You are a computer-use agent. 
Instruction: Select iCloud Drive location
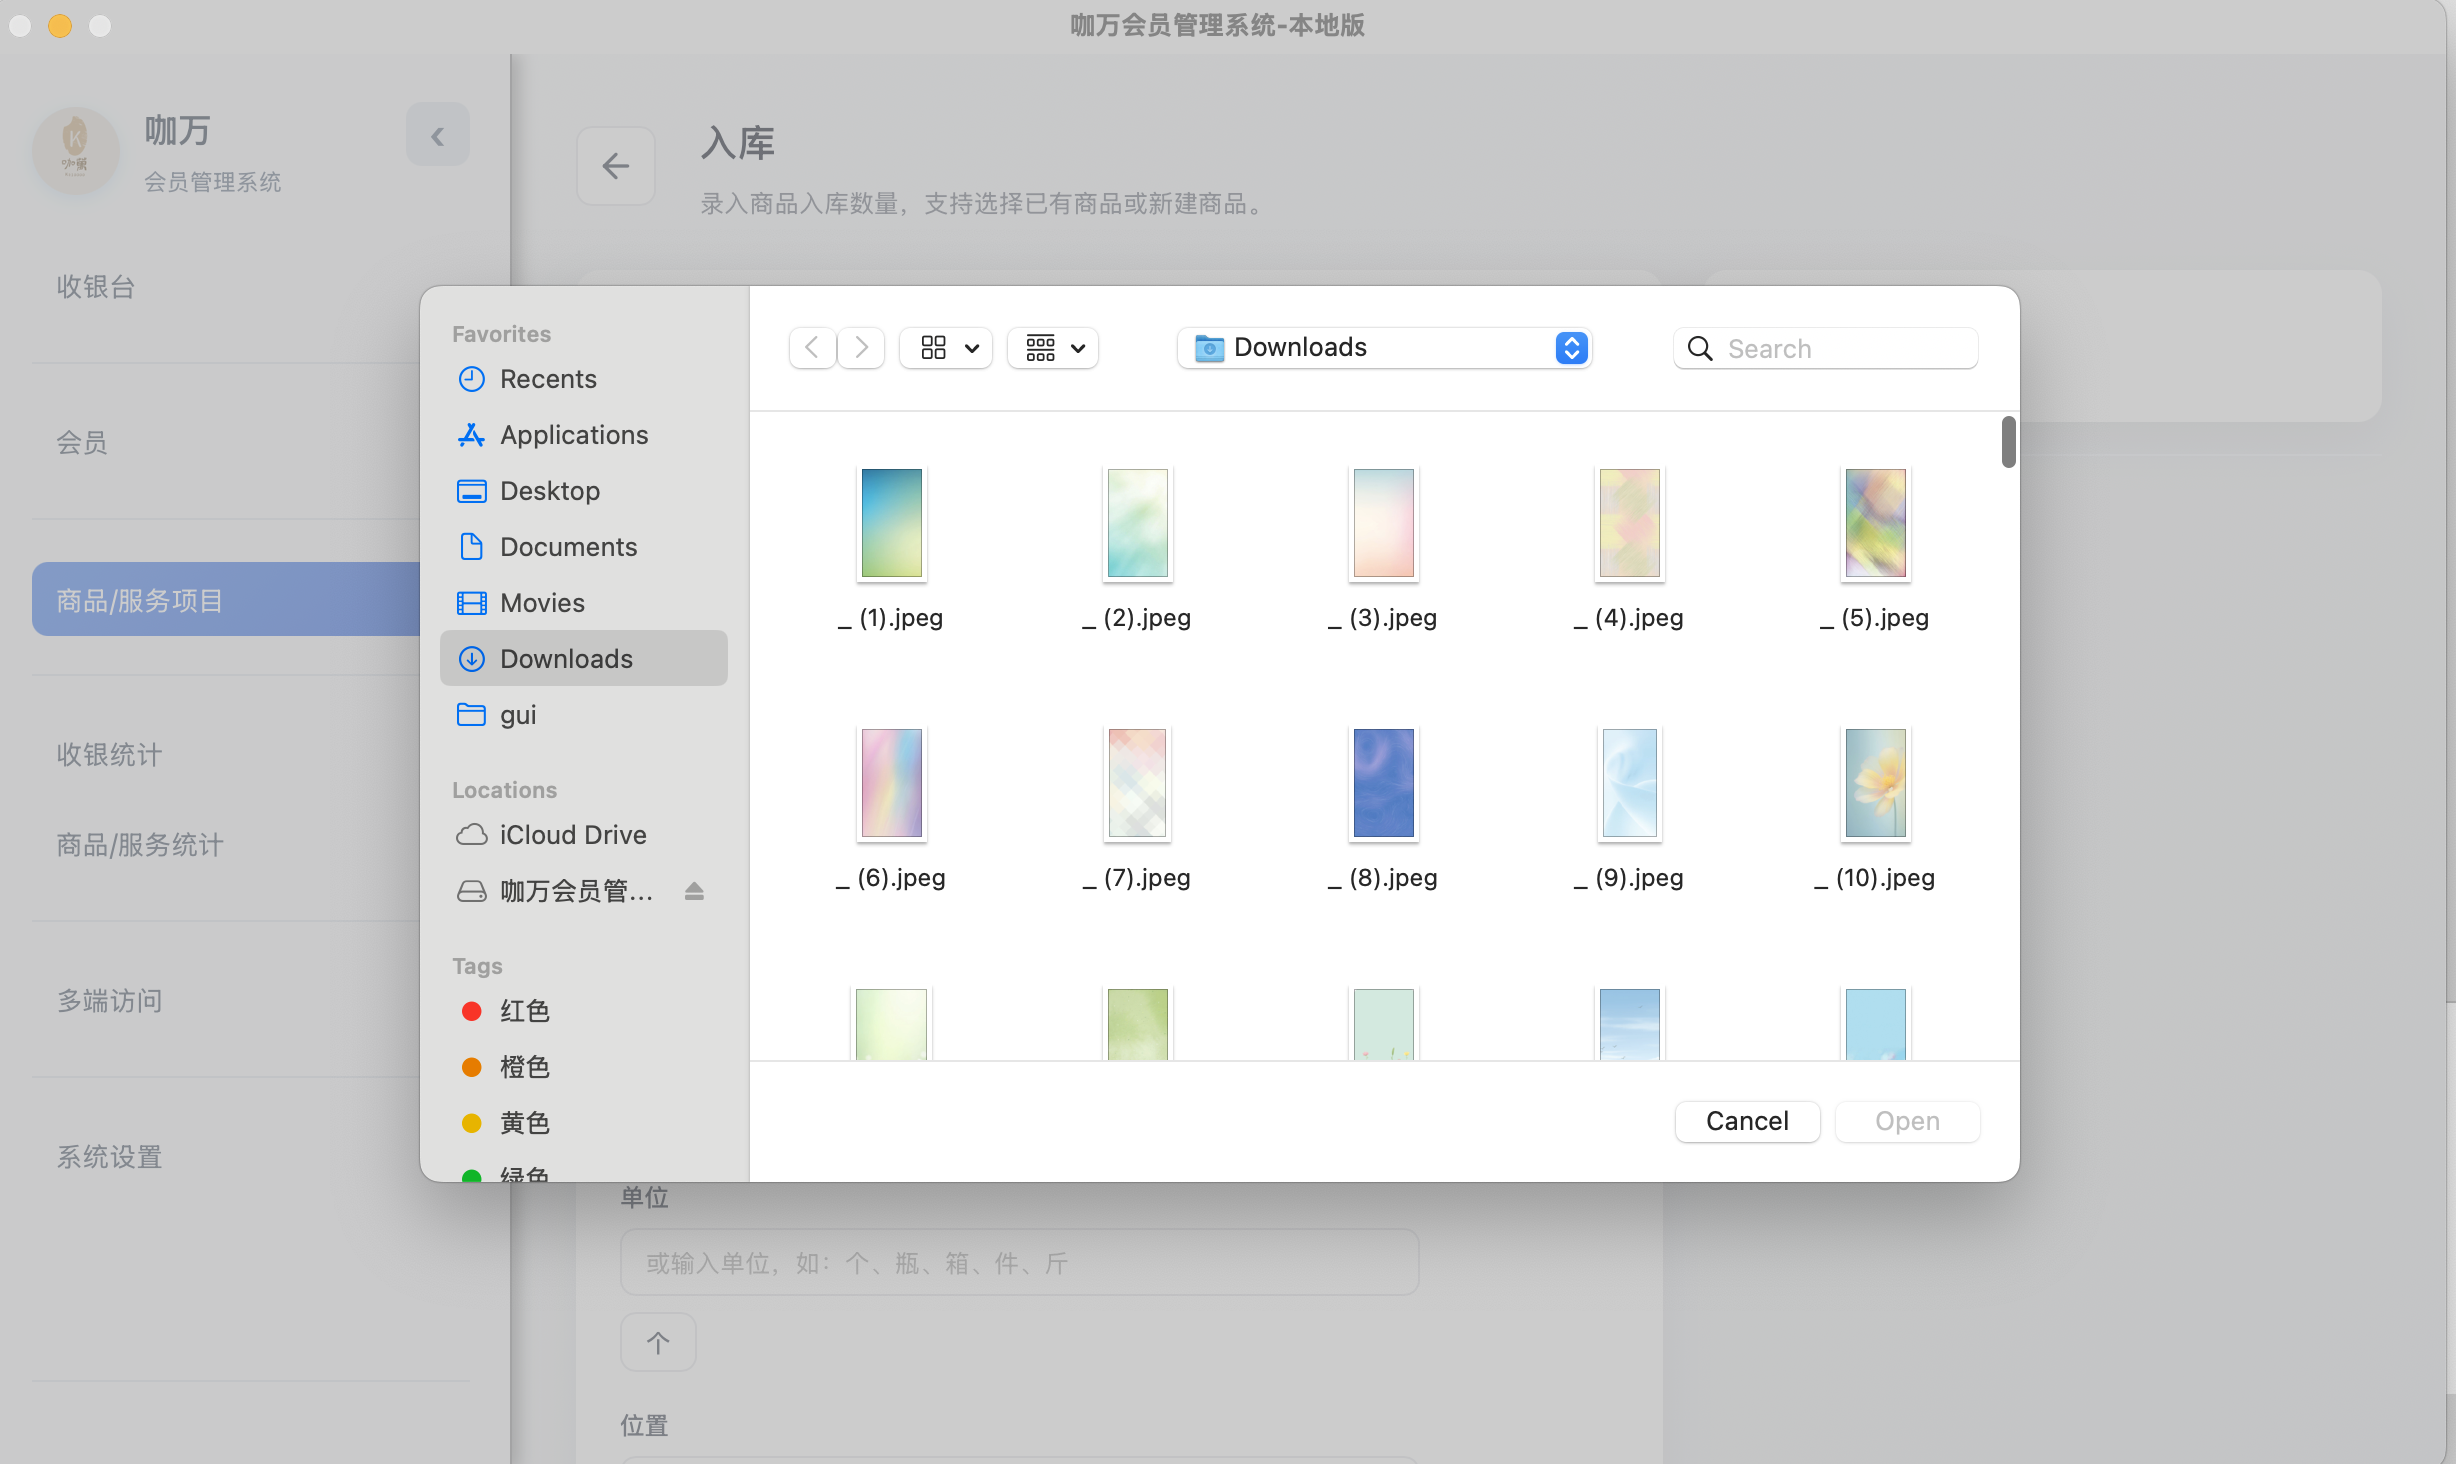point(572,835)
